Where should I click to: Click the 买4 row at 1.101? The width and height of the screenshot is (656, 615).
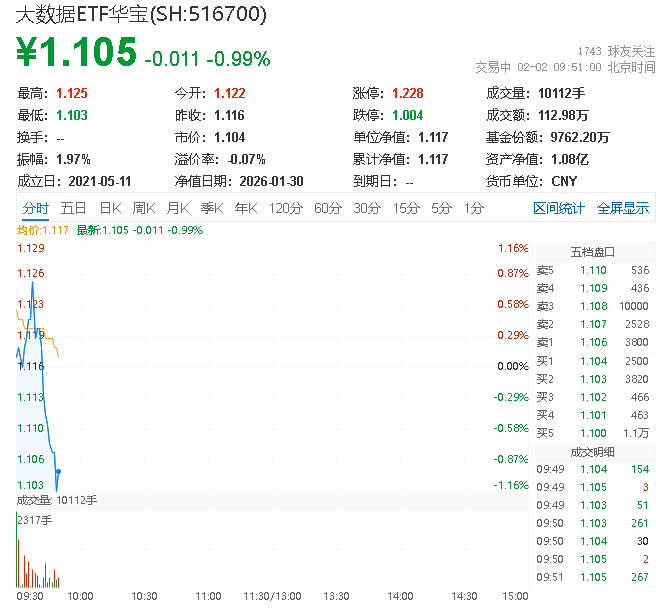tap(592, 415)
